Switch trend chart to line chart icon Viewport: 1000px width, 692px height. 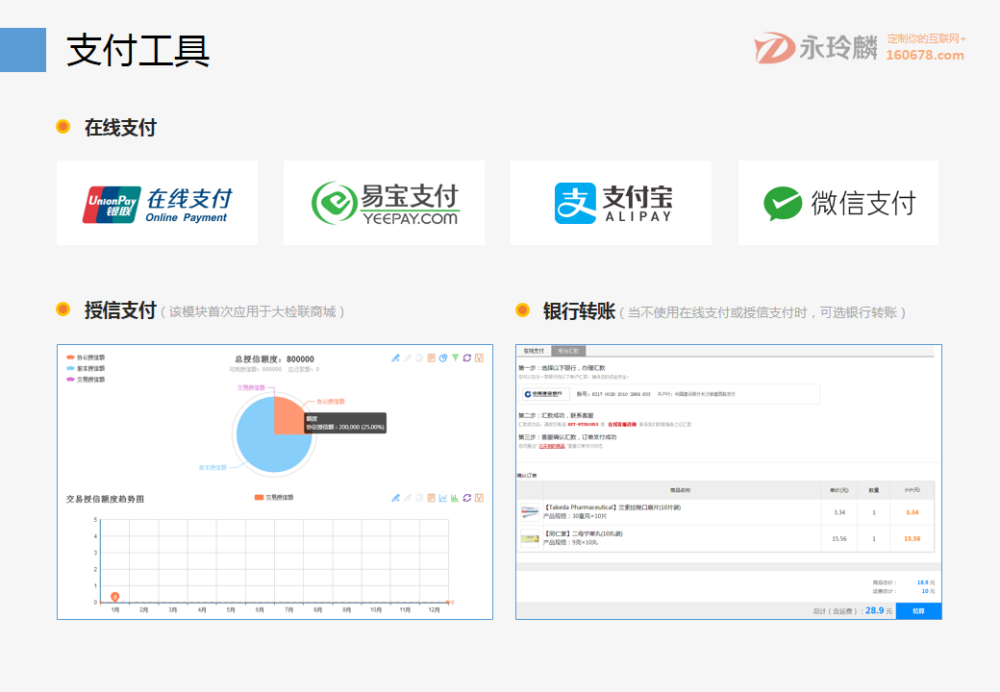[443, 498]
